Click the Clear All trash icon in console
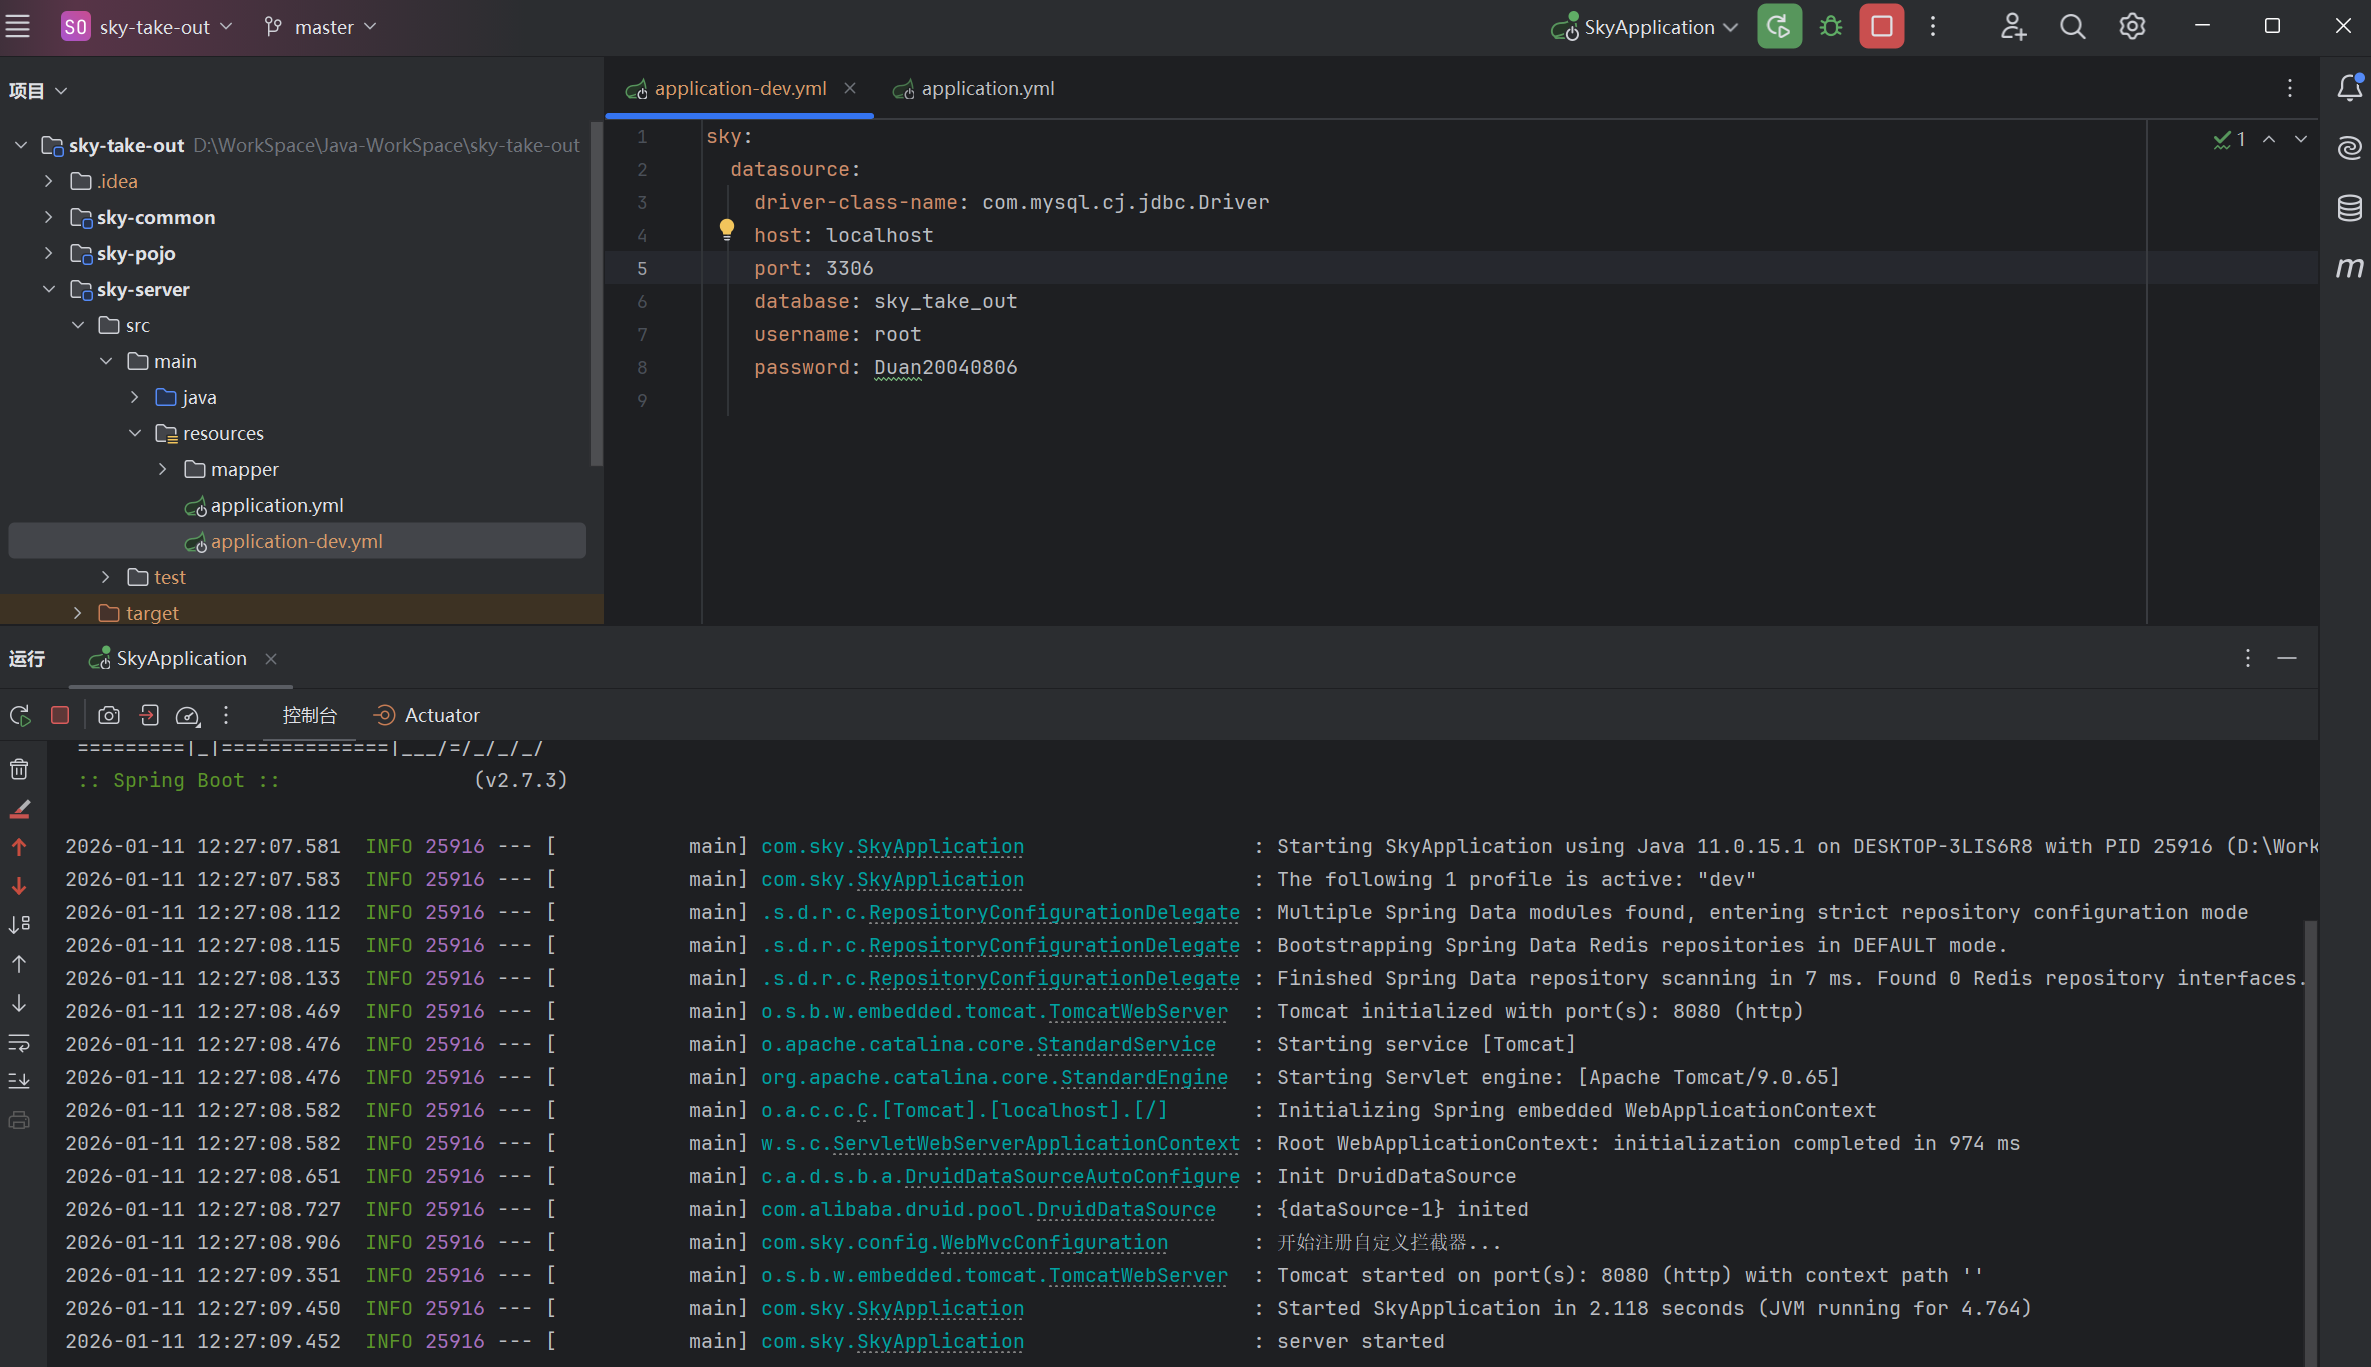 tap(19, 769)
